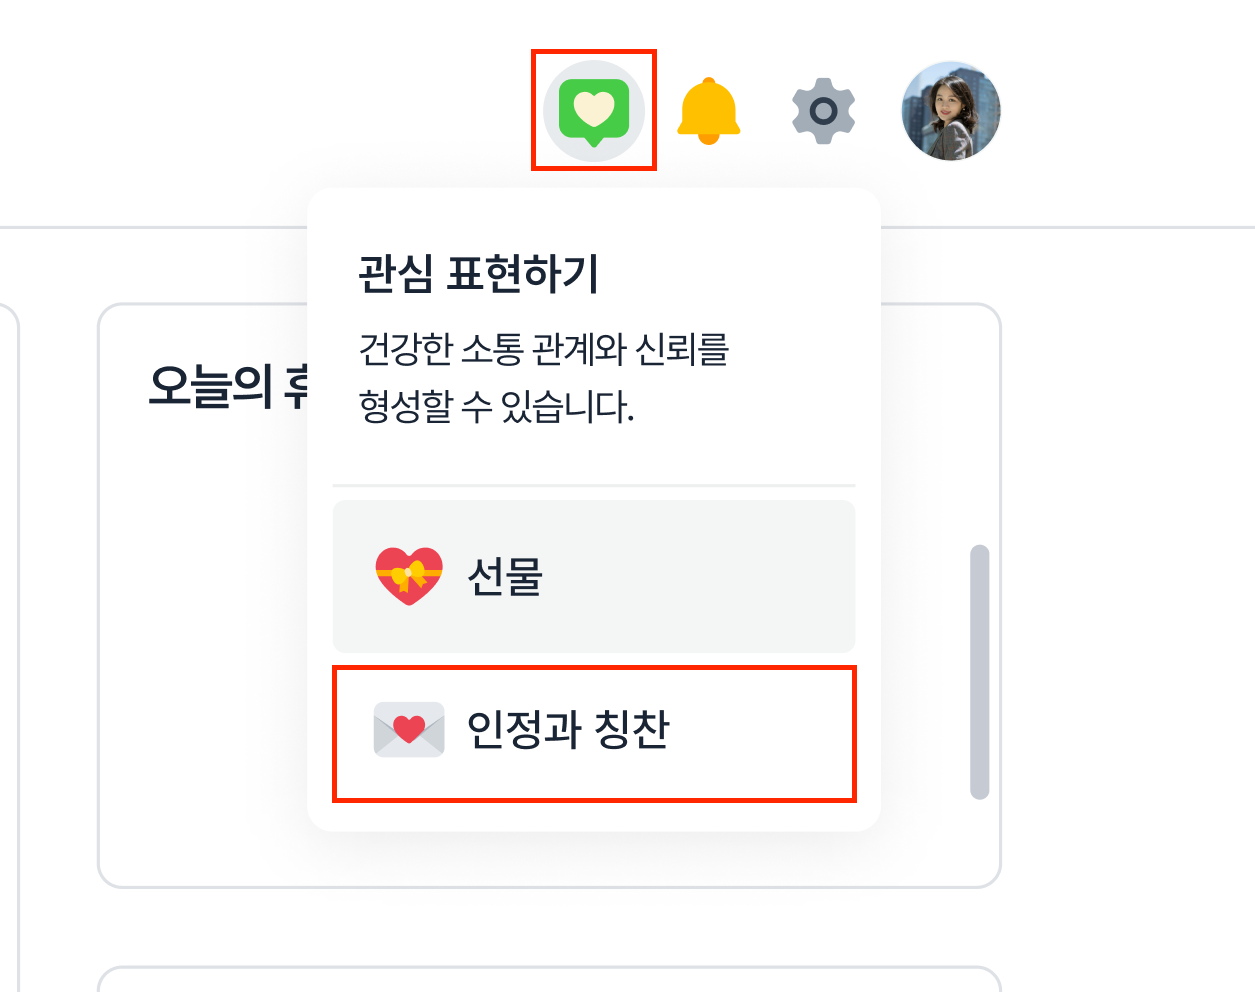Click the 형성할 수 있습니다 text line

496,406
